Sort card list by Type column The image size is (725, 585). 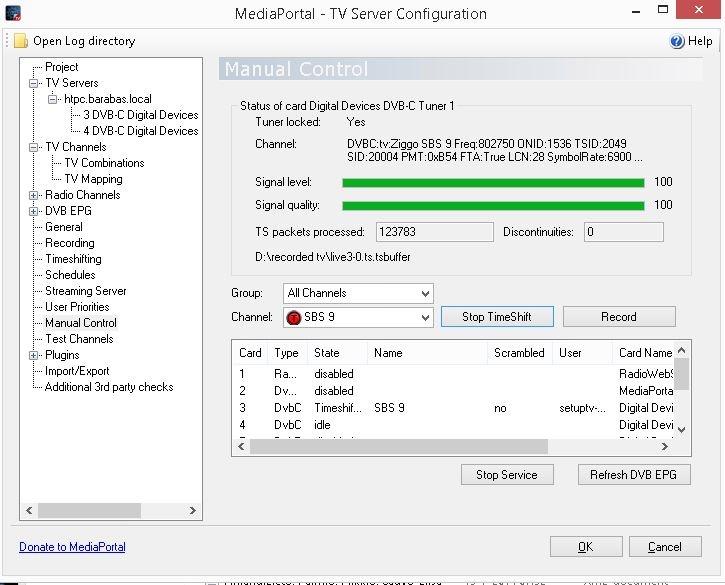[x=287, y=353]
